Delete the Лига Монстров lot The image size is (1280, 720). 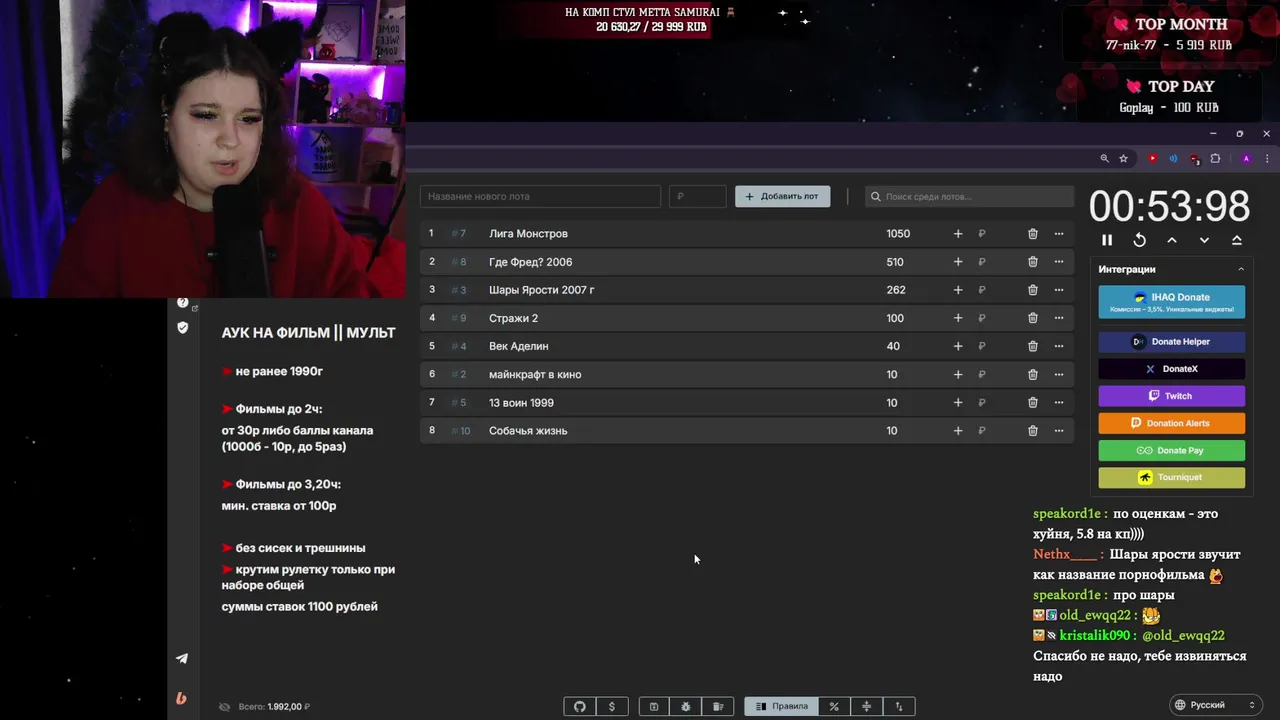click(1033, 234)
